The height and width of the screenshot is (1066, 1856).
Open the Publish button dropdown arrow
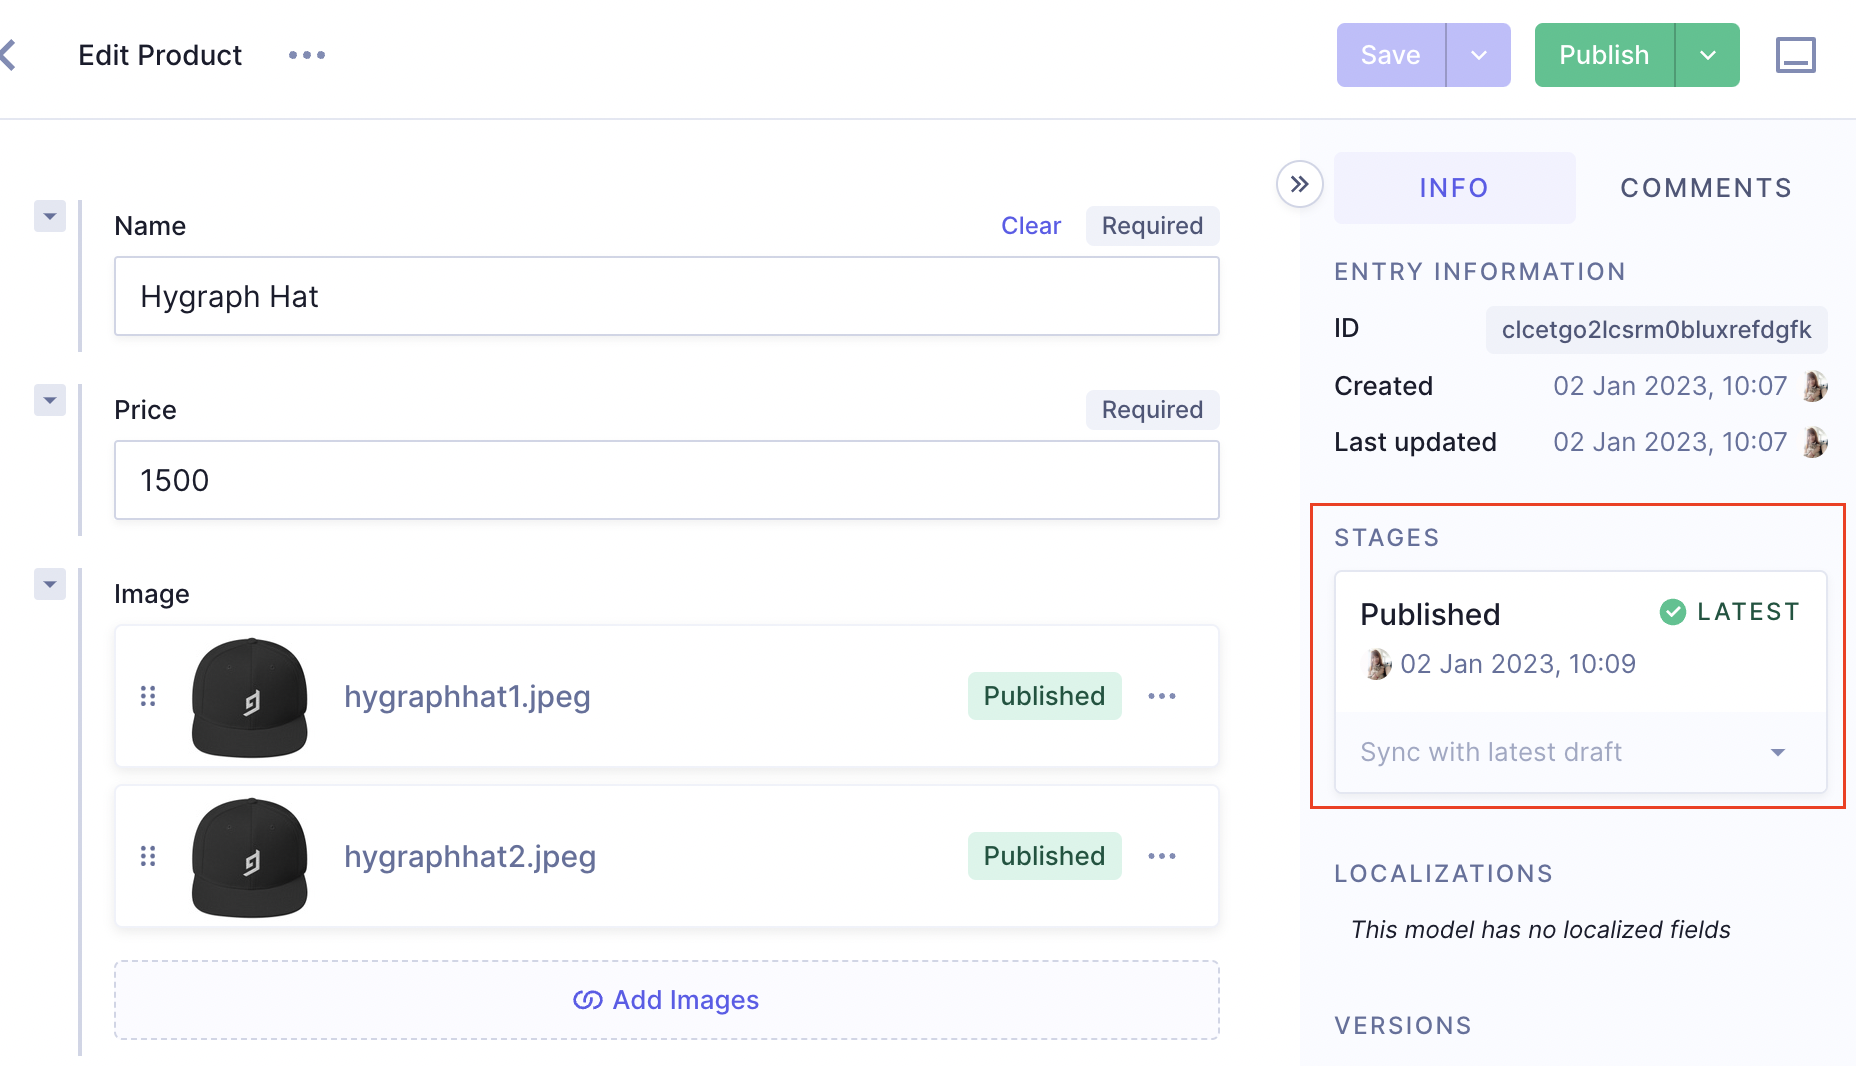(1707, 55)
